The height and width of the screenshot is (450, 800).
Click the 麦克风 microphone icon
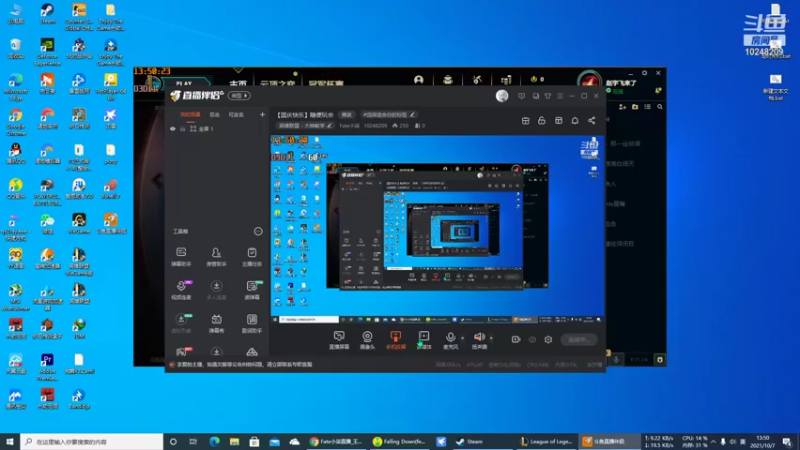[450, 337]
